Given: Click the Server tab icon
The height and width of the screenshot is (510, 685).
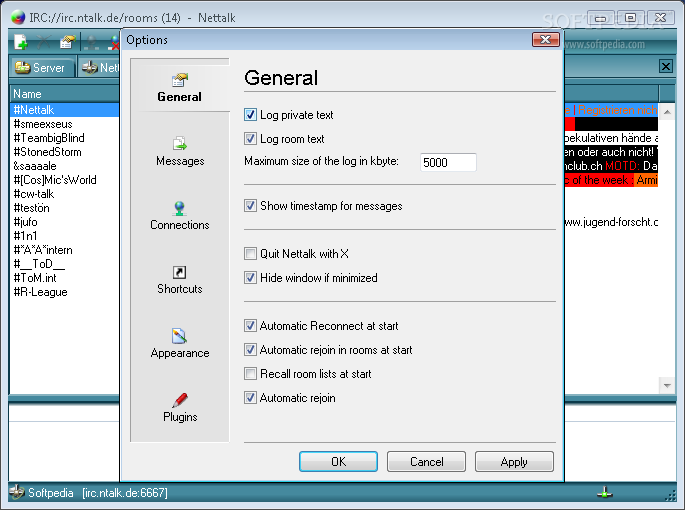Looking at the screenshot, I should coord(22,68).
